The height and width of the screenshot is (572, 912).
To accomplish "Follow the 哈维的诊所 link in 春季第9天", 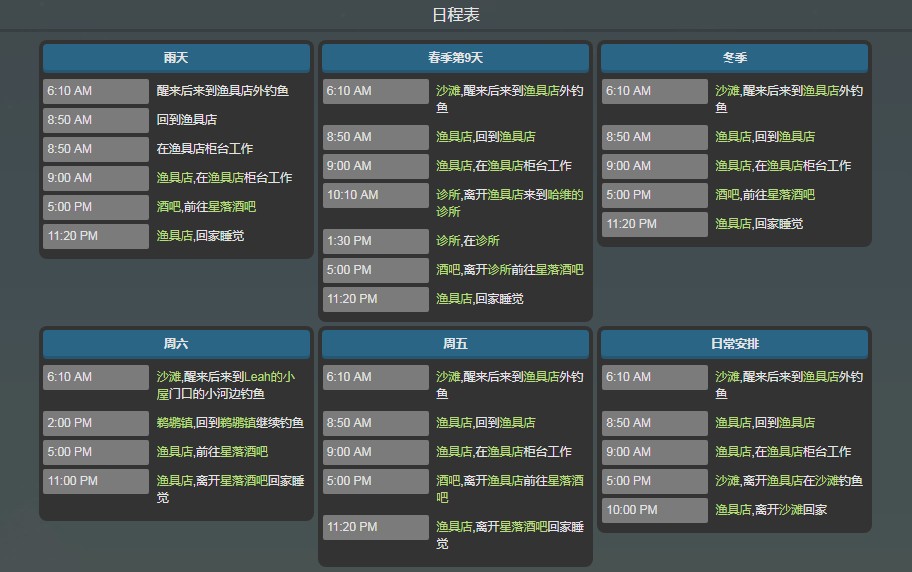I will point(565,195).
